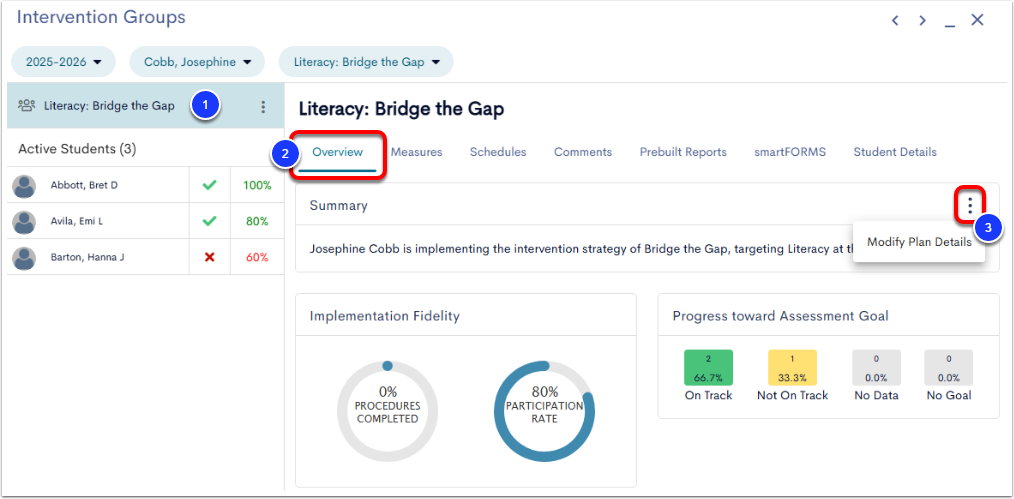Open the Literacy: Bridge the Gap dropdown
The width and height of the screenshot is (1014, 499).
pyautogui.click(x=366, y=62)
